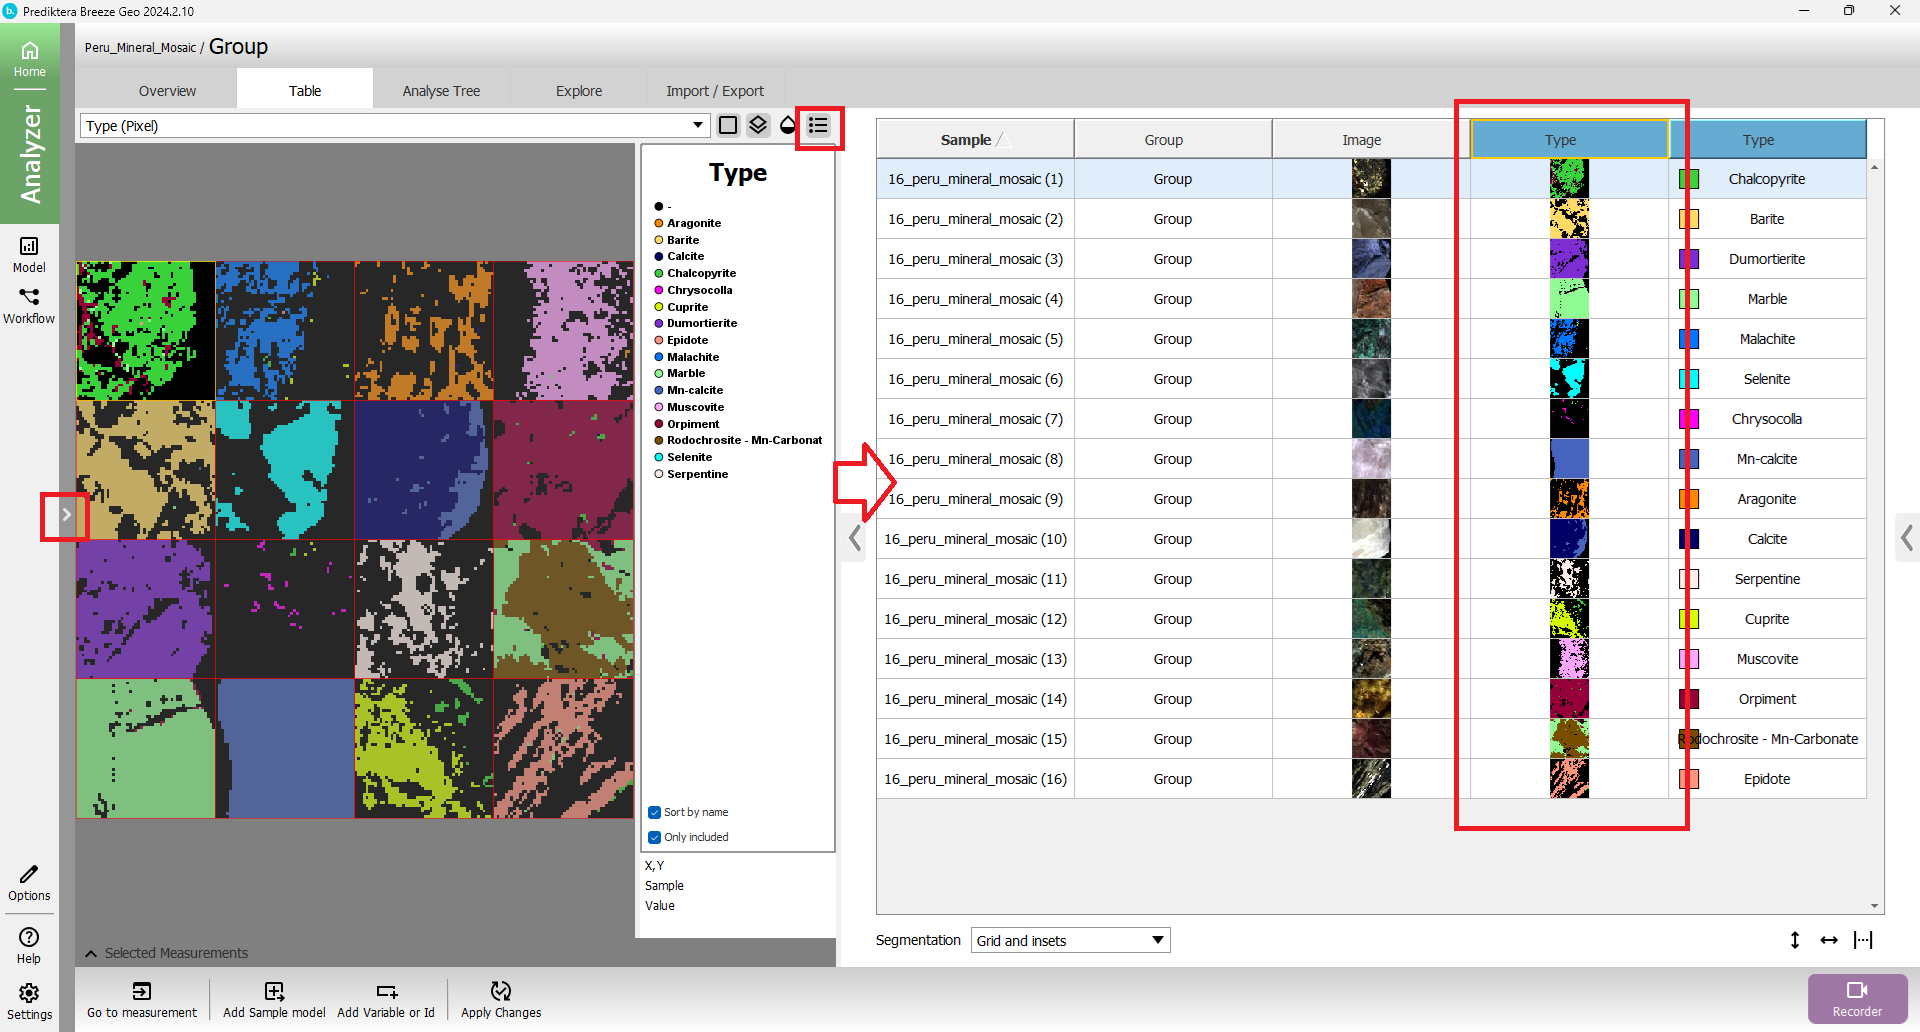Click the layers overlay icon
The width and height of the screenshot is (1920, 1032).
[758, 125]
